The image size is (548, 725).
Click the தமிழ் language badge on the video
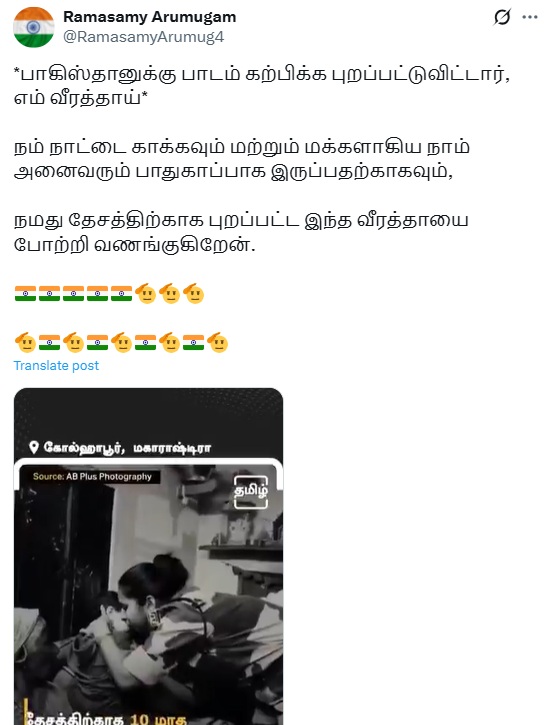pos(251,492)
